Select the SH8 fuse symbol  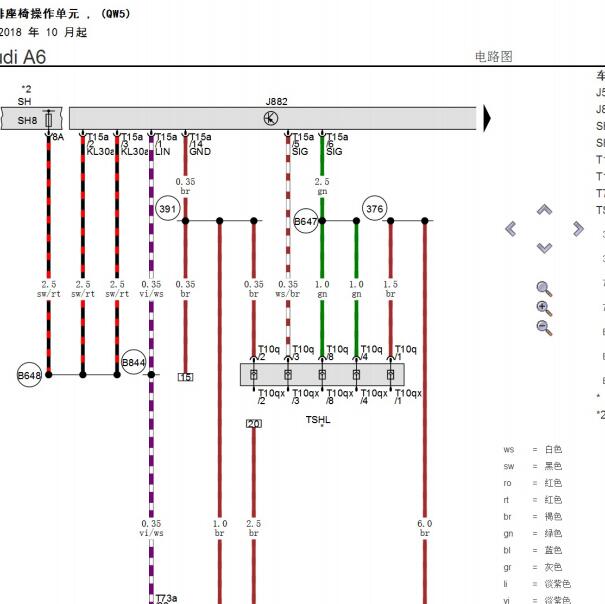[49, 119]
